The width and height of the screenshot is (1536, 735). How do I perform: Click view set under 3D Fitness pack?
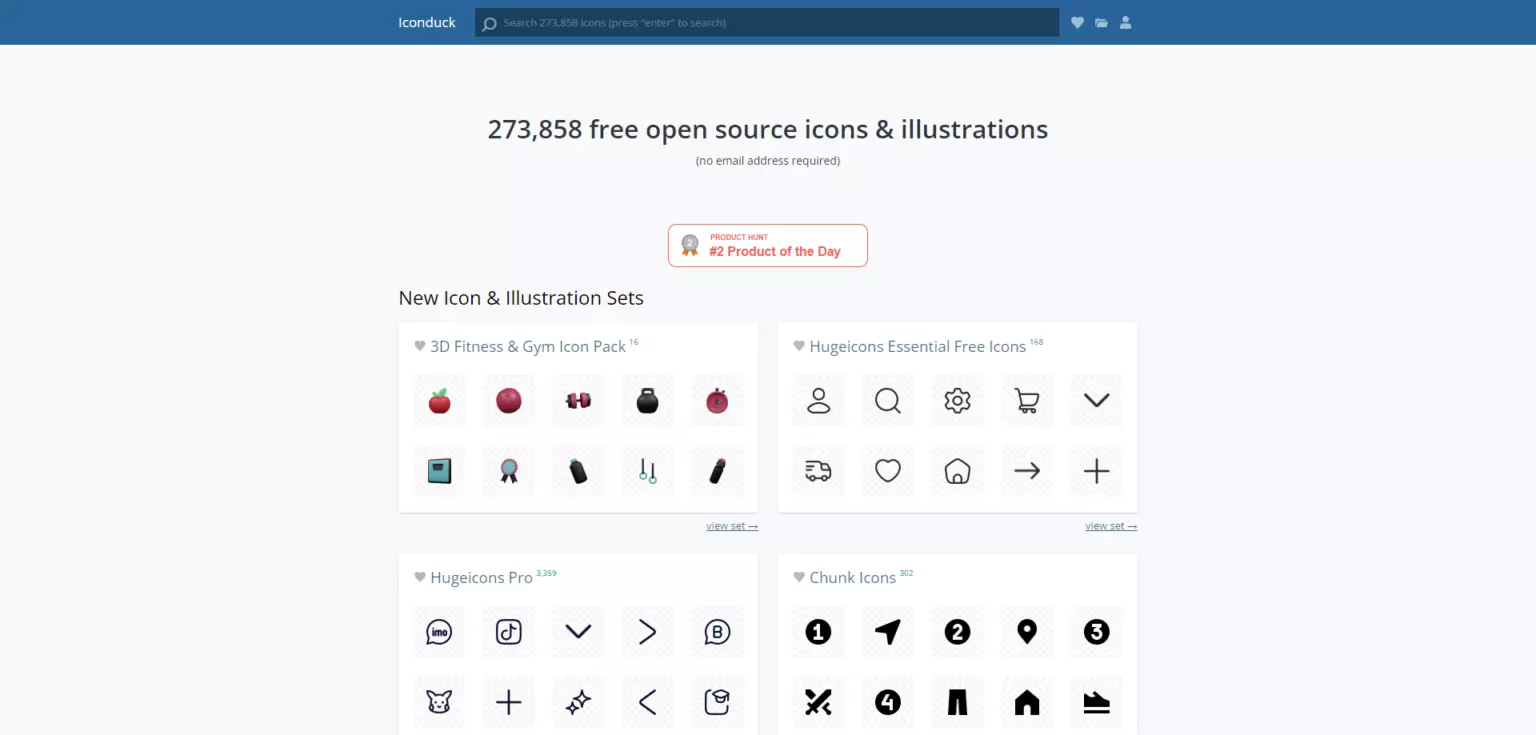pyautogui.click(x=732, y=526)
